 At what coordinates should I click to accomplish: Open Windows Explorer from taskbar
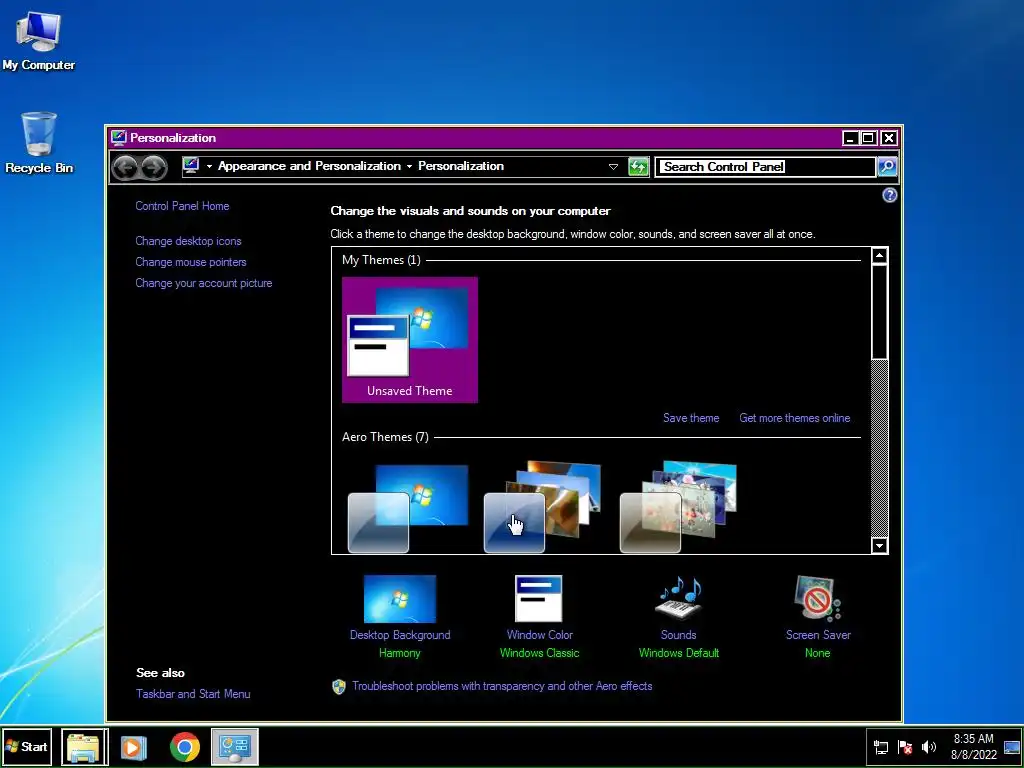[84, 747]
